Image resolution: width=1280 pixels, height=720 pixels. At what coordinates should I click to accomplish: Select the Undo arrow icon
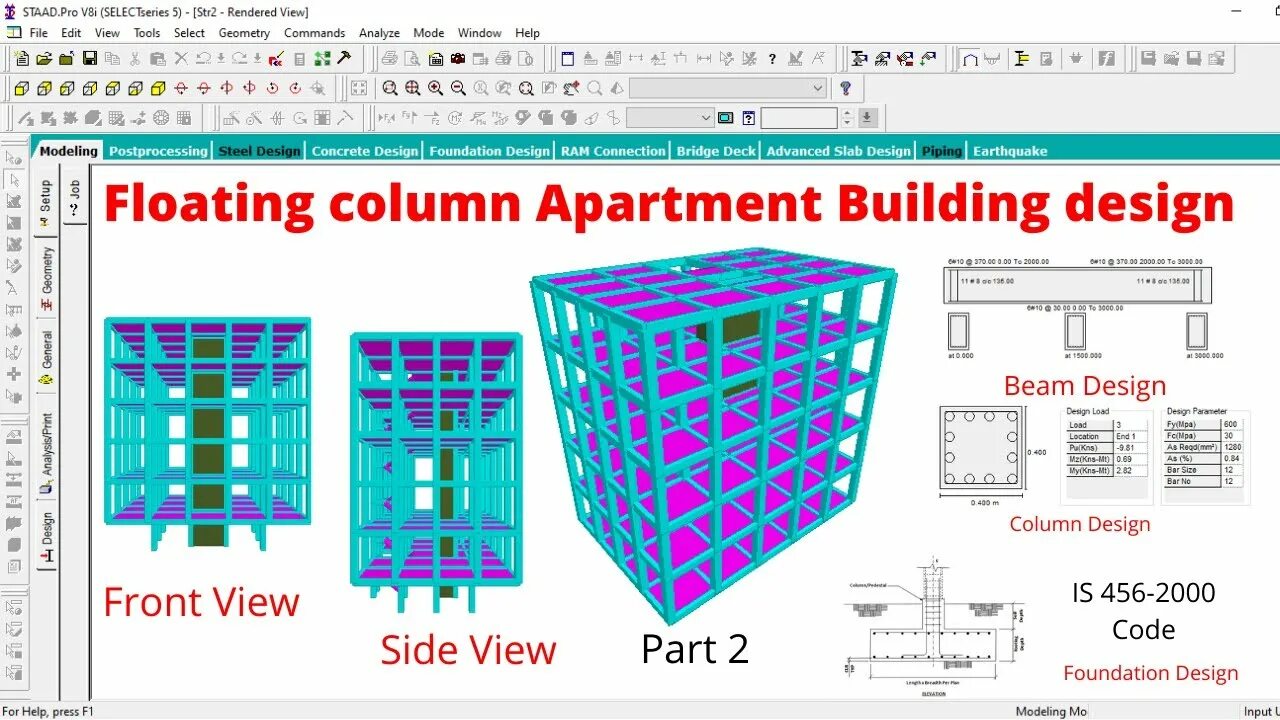click(x=202, y=59)
